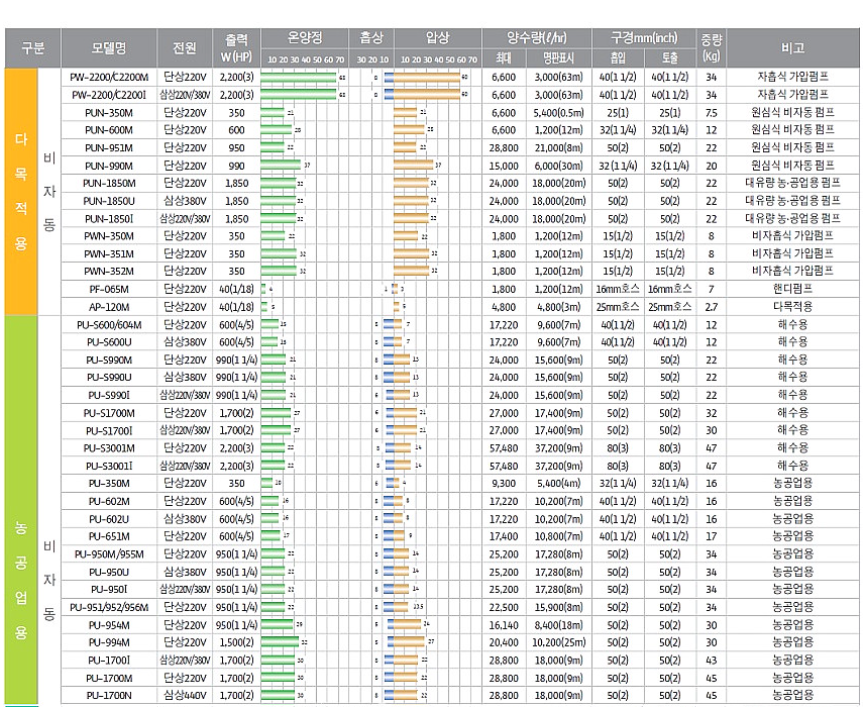Select the PU-994M model cell
Screen dimensions: 864x707
coord(109,641)
